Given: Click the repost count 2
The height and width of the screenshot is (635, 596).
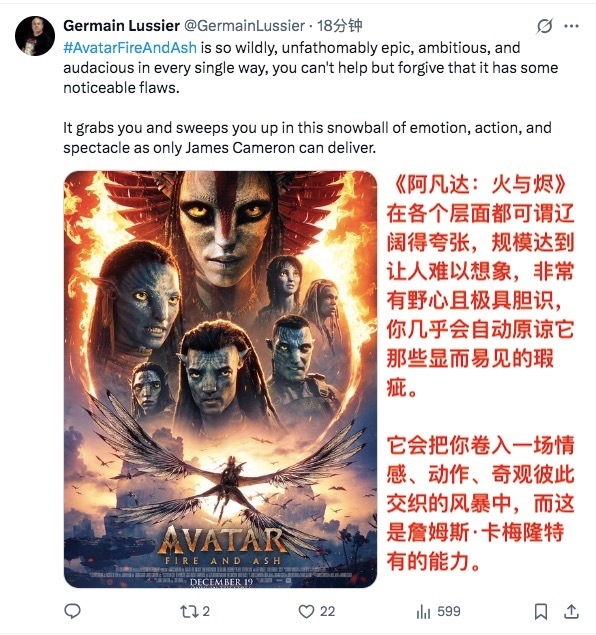Looking at the screenshot, I should tap(206, 612).
